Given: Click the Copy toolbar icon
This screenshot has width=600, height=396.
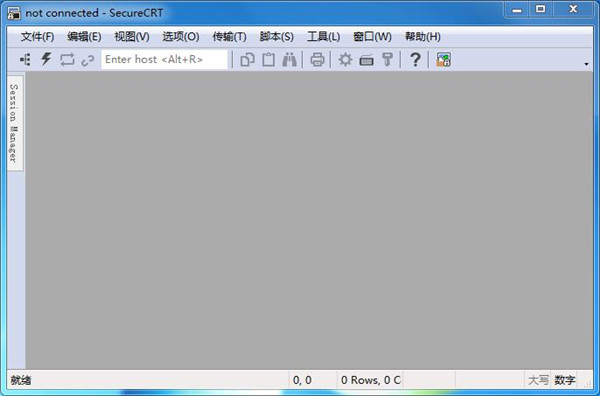Looking at the screenshot, I should [x=247, y=60].
